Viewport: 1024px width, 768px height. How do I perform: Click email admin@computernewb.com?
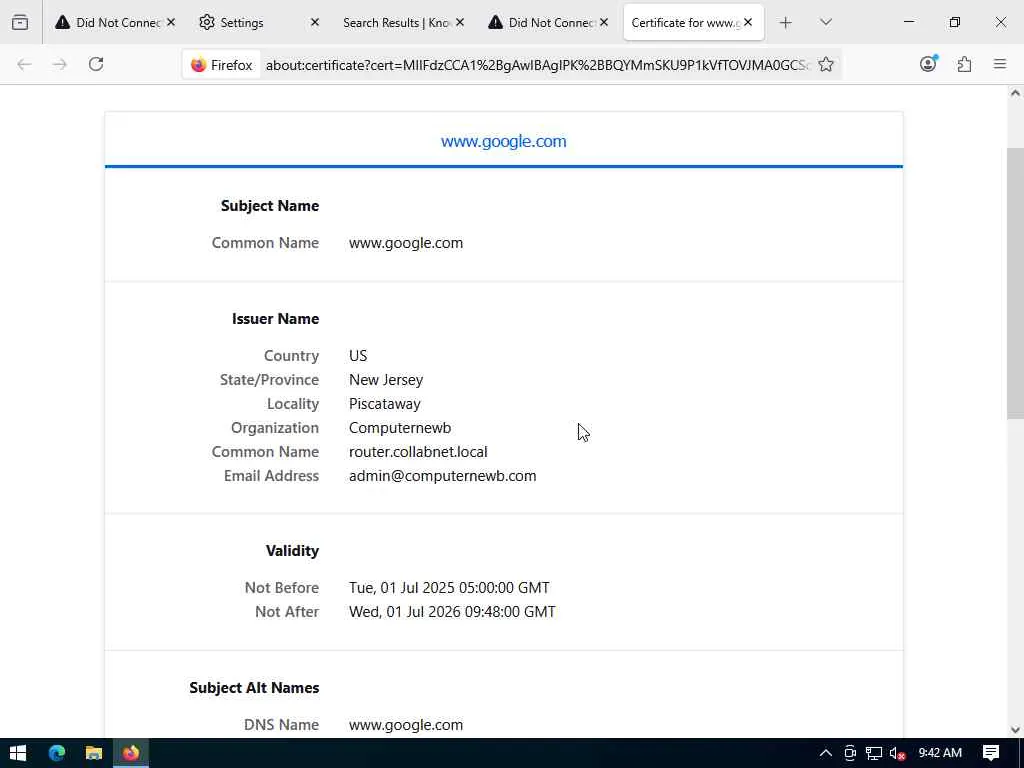[x=442, y=476]
